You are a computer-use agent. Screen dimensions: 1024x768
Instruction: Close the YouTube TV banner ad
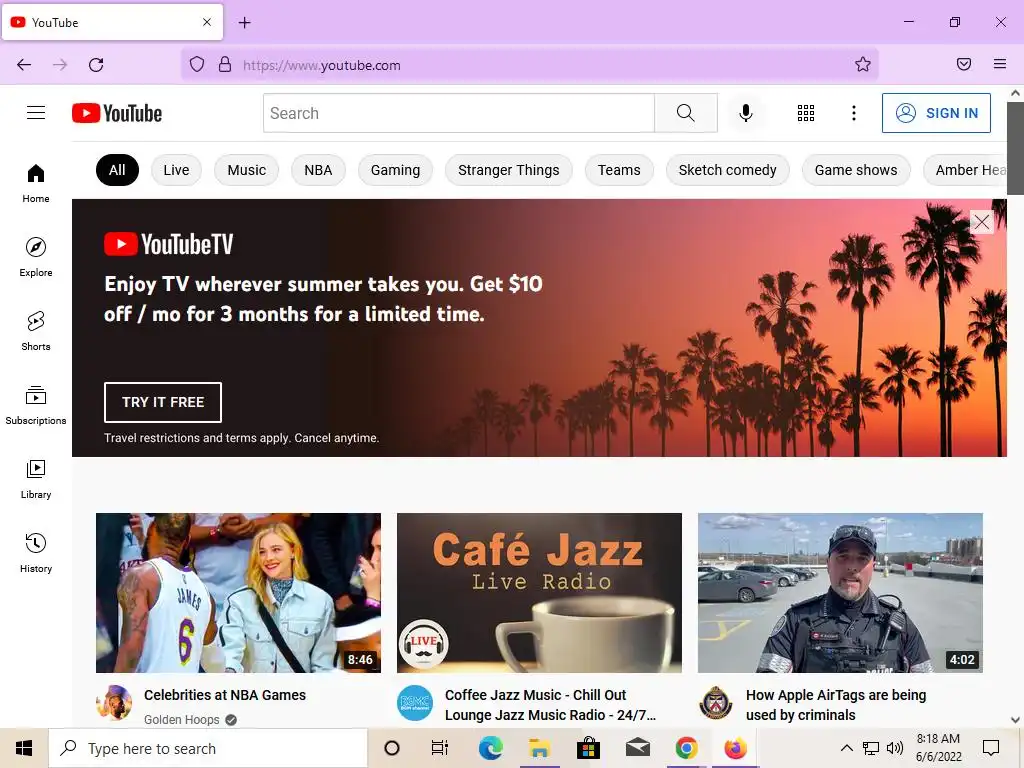[982, 222]
